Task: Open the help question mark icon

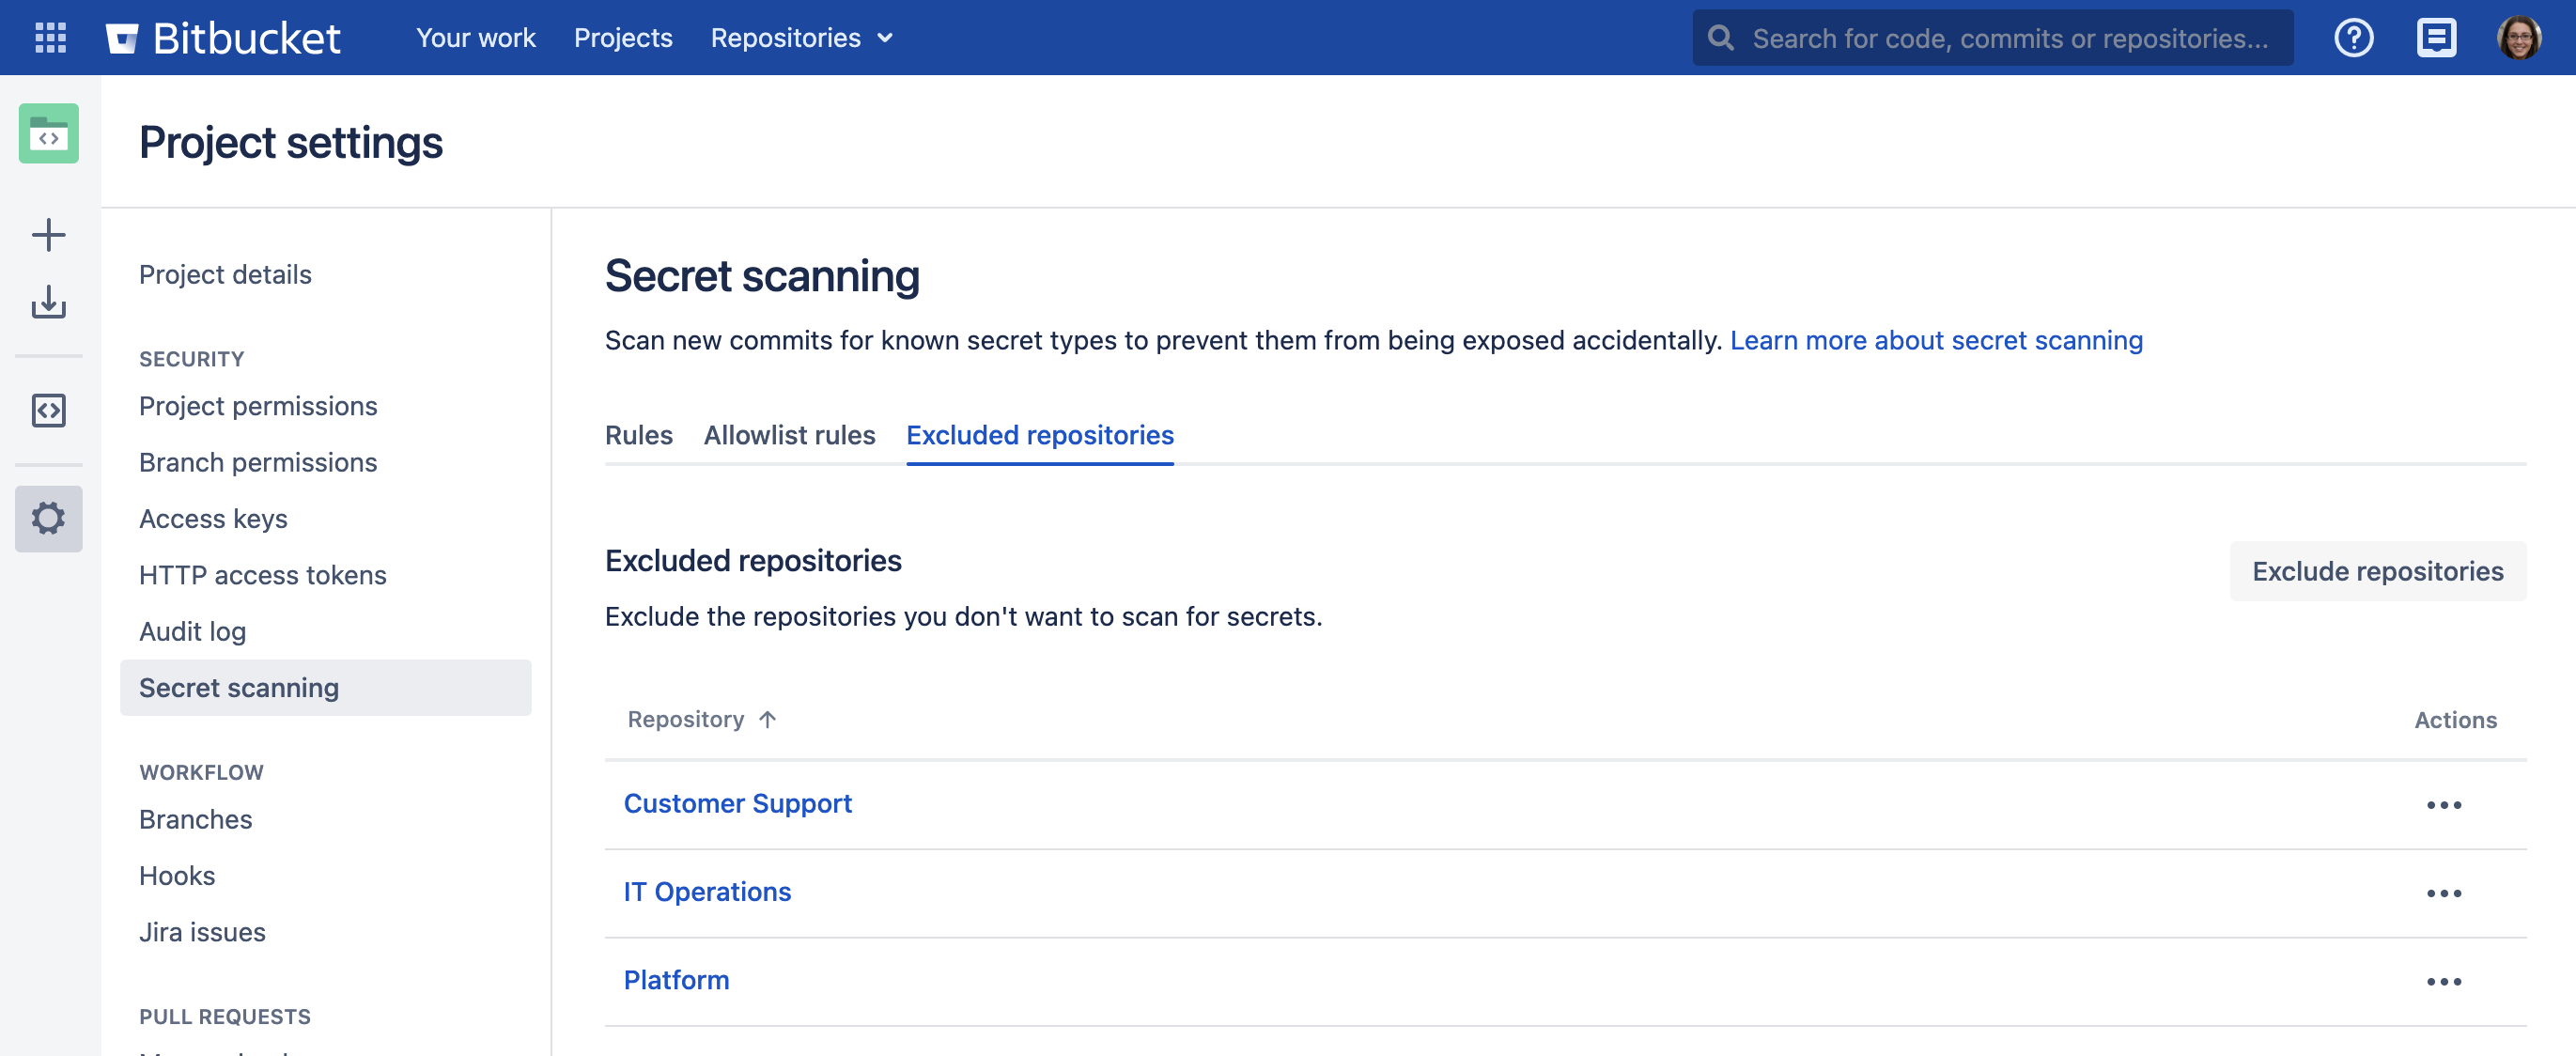Action: pos(2353,38)
